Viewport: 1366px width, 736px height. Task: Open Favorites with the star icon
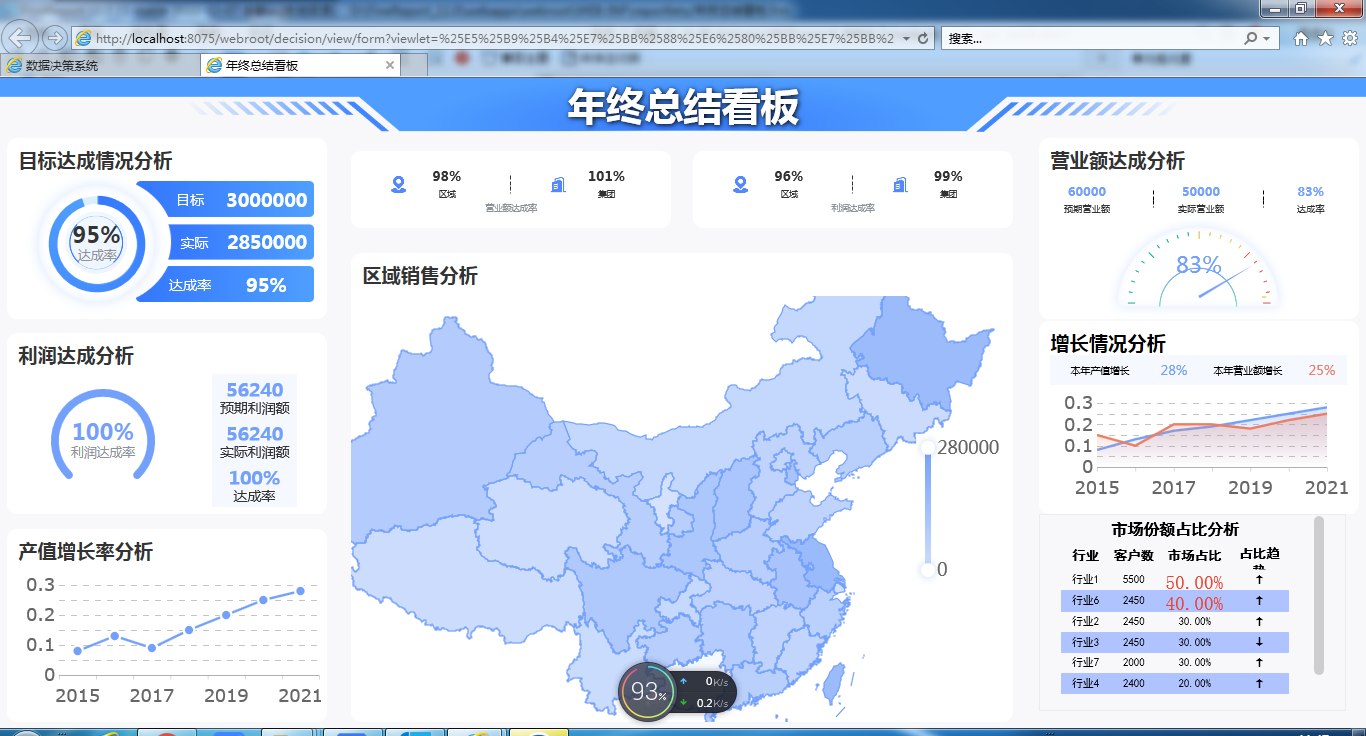[1325, 39]
